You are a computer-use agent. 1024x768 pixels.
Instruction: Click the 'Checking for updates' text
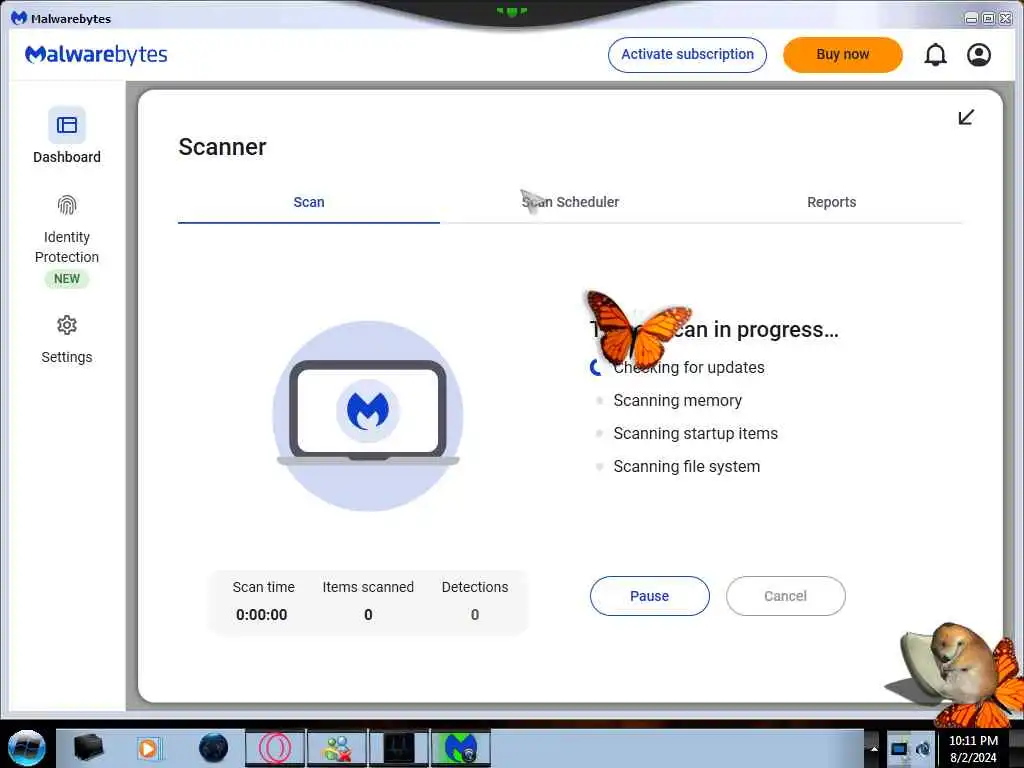689,368
